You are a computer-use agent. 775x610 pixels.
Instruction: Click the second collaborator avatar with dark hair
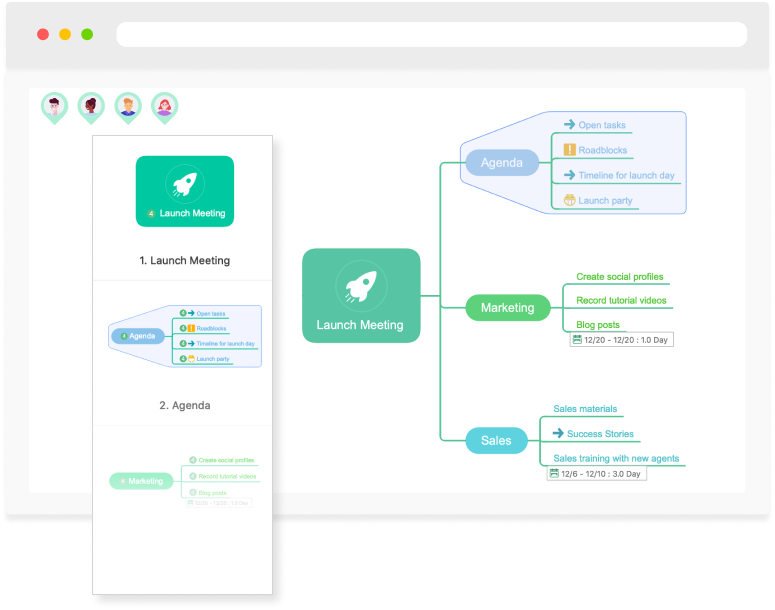(x=91, y=106)
